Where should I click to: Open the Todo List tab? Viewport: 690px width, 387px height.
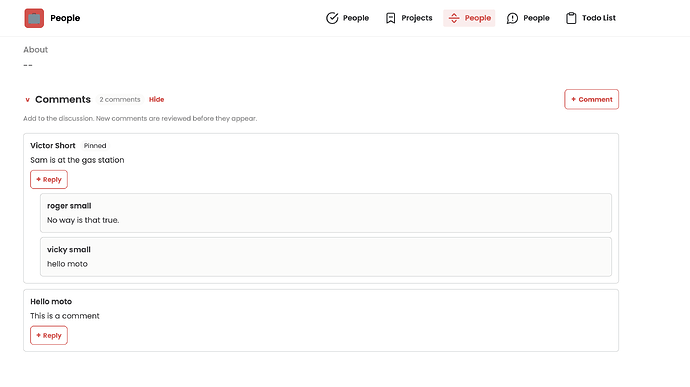coord(591,18)
